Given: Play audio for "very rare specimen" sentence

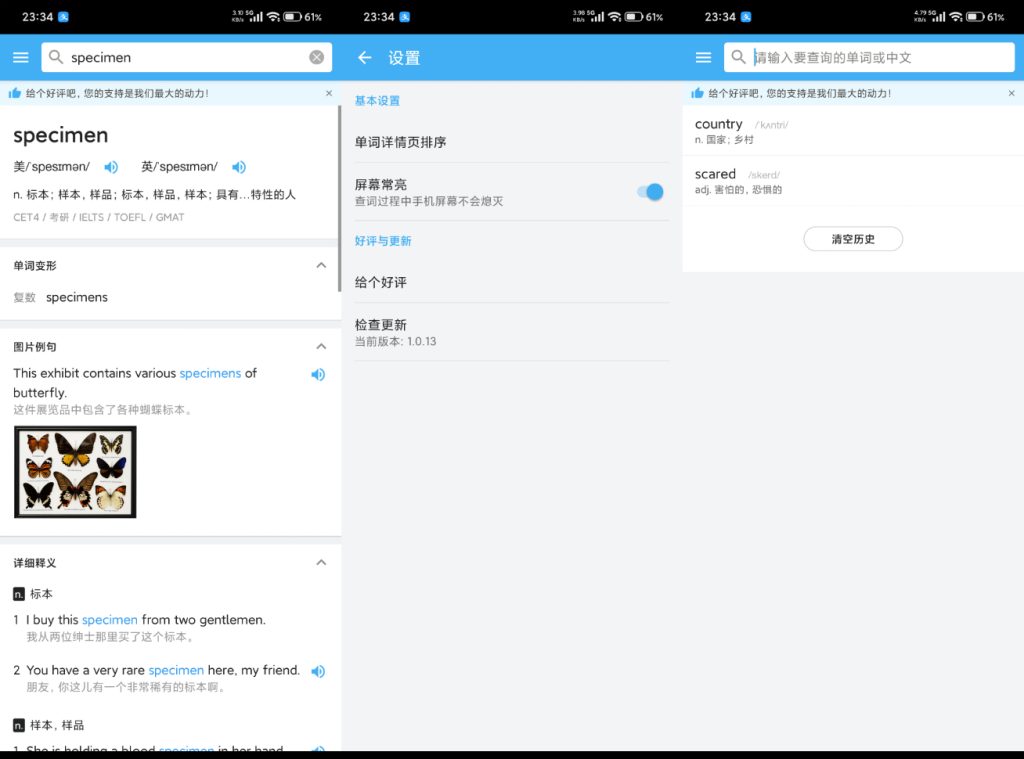Looking at the screenshot, I should [x=318, y=671].
